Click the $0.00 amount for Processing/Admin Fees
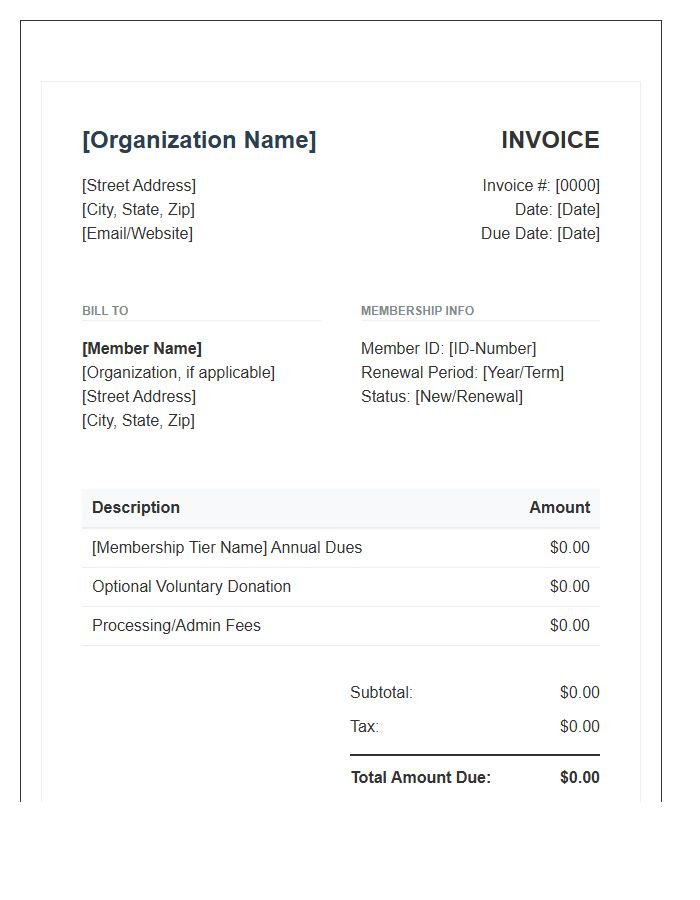 (569, 626)
